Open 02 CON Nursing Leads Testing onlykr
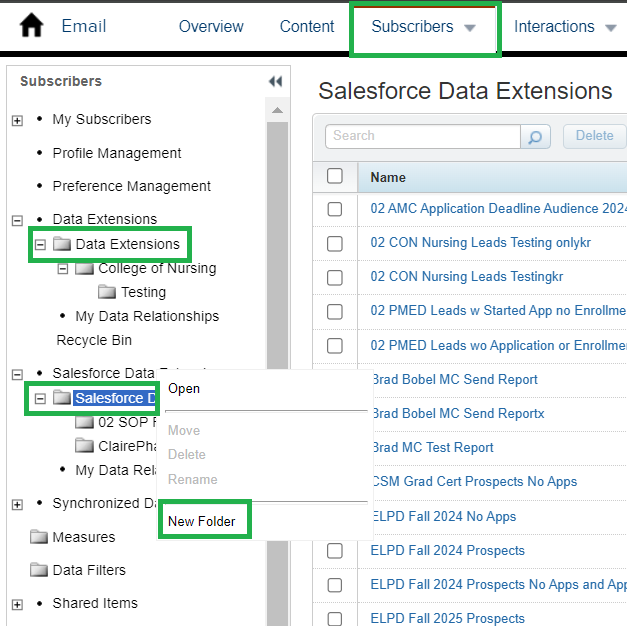 (480, 242)
